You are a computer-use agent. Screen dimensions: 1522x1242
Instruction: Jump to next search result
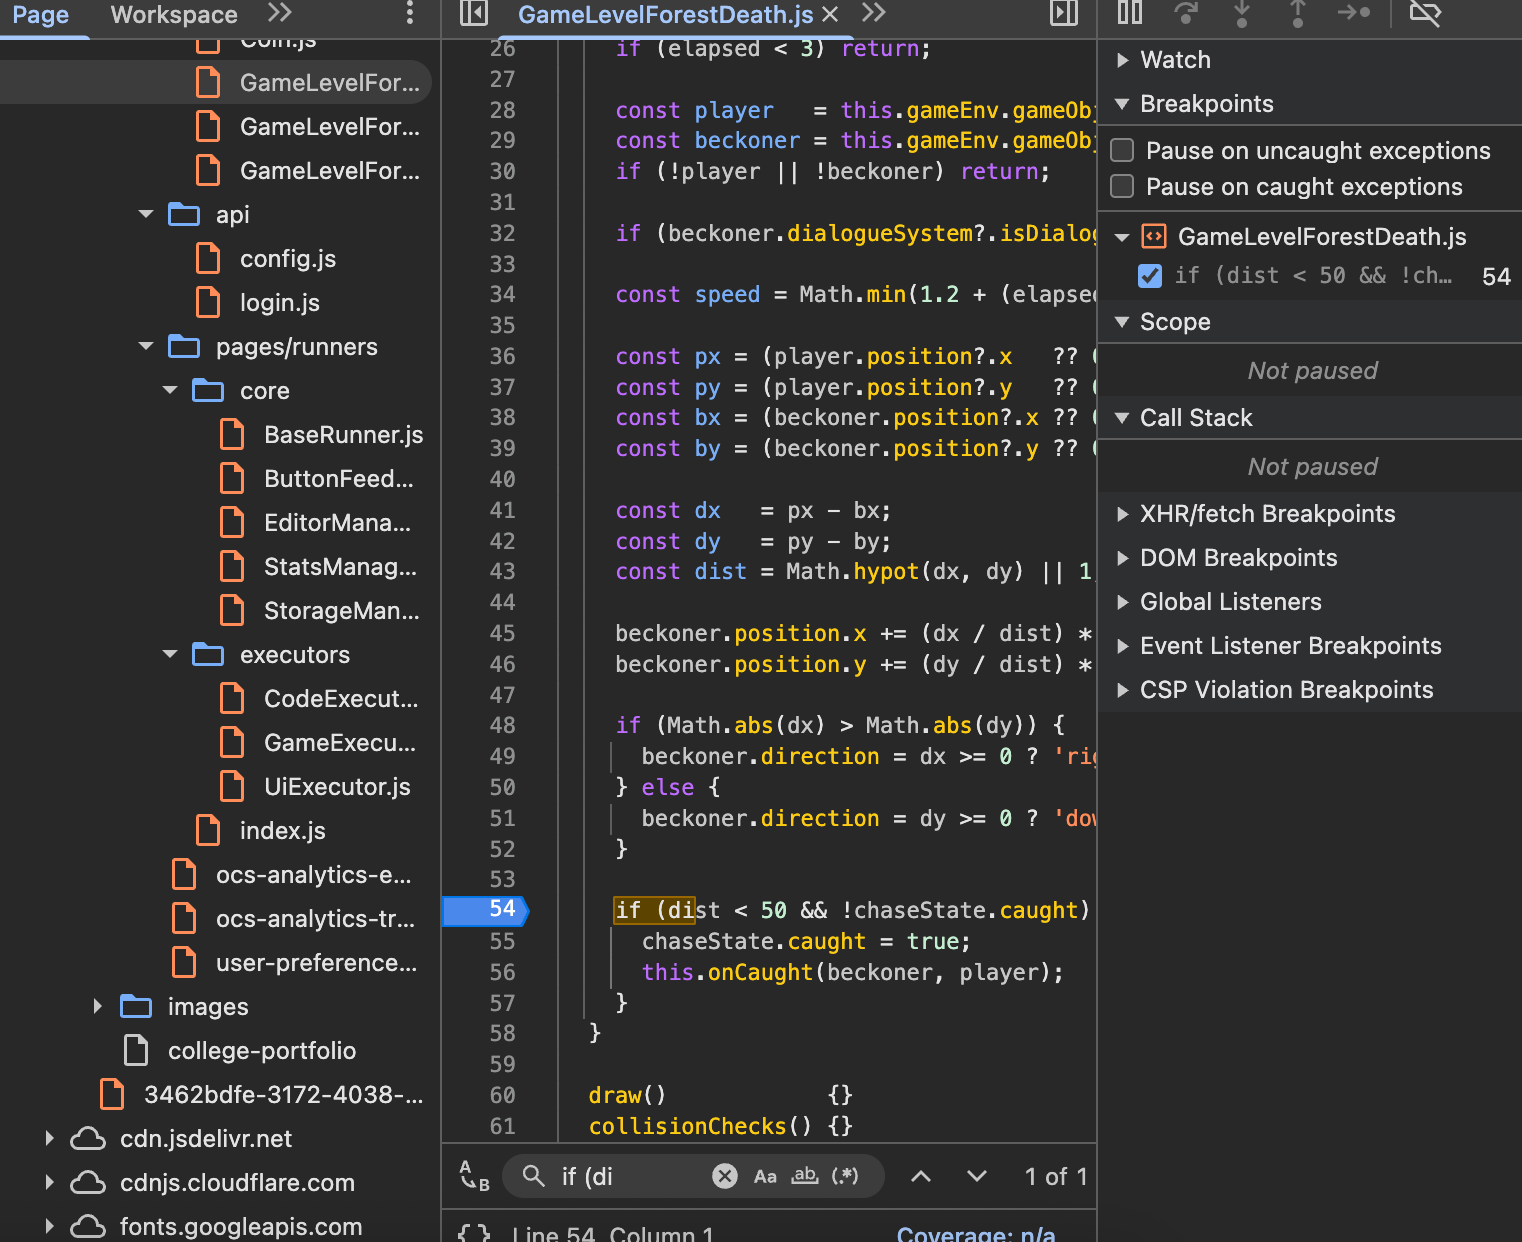pos(977,1176)
